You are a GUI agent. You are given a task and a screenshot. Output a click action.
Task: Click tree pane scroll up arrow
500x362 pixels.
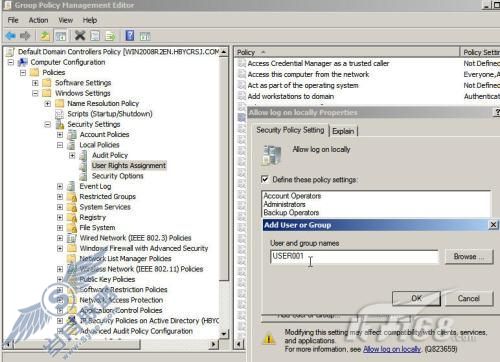pyautogui.click(x=224, y=52)
